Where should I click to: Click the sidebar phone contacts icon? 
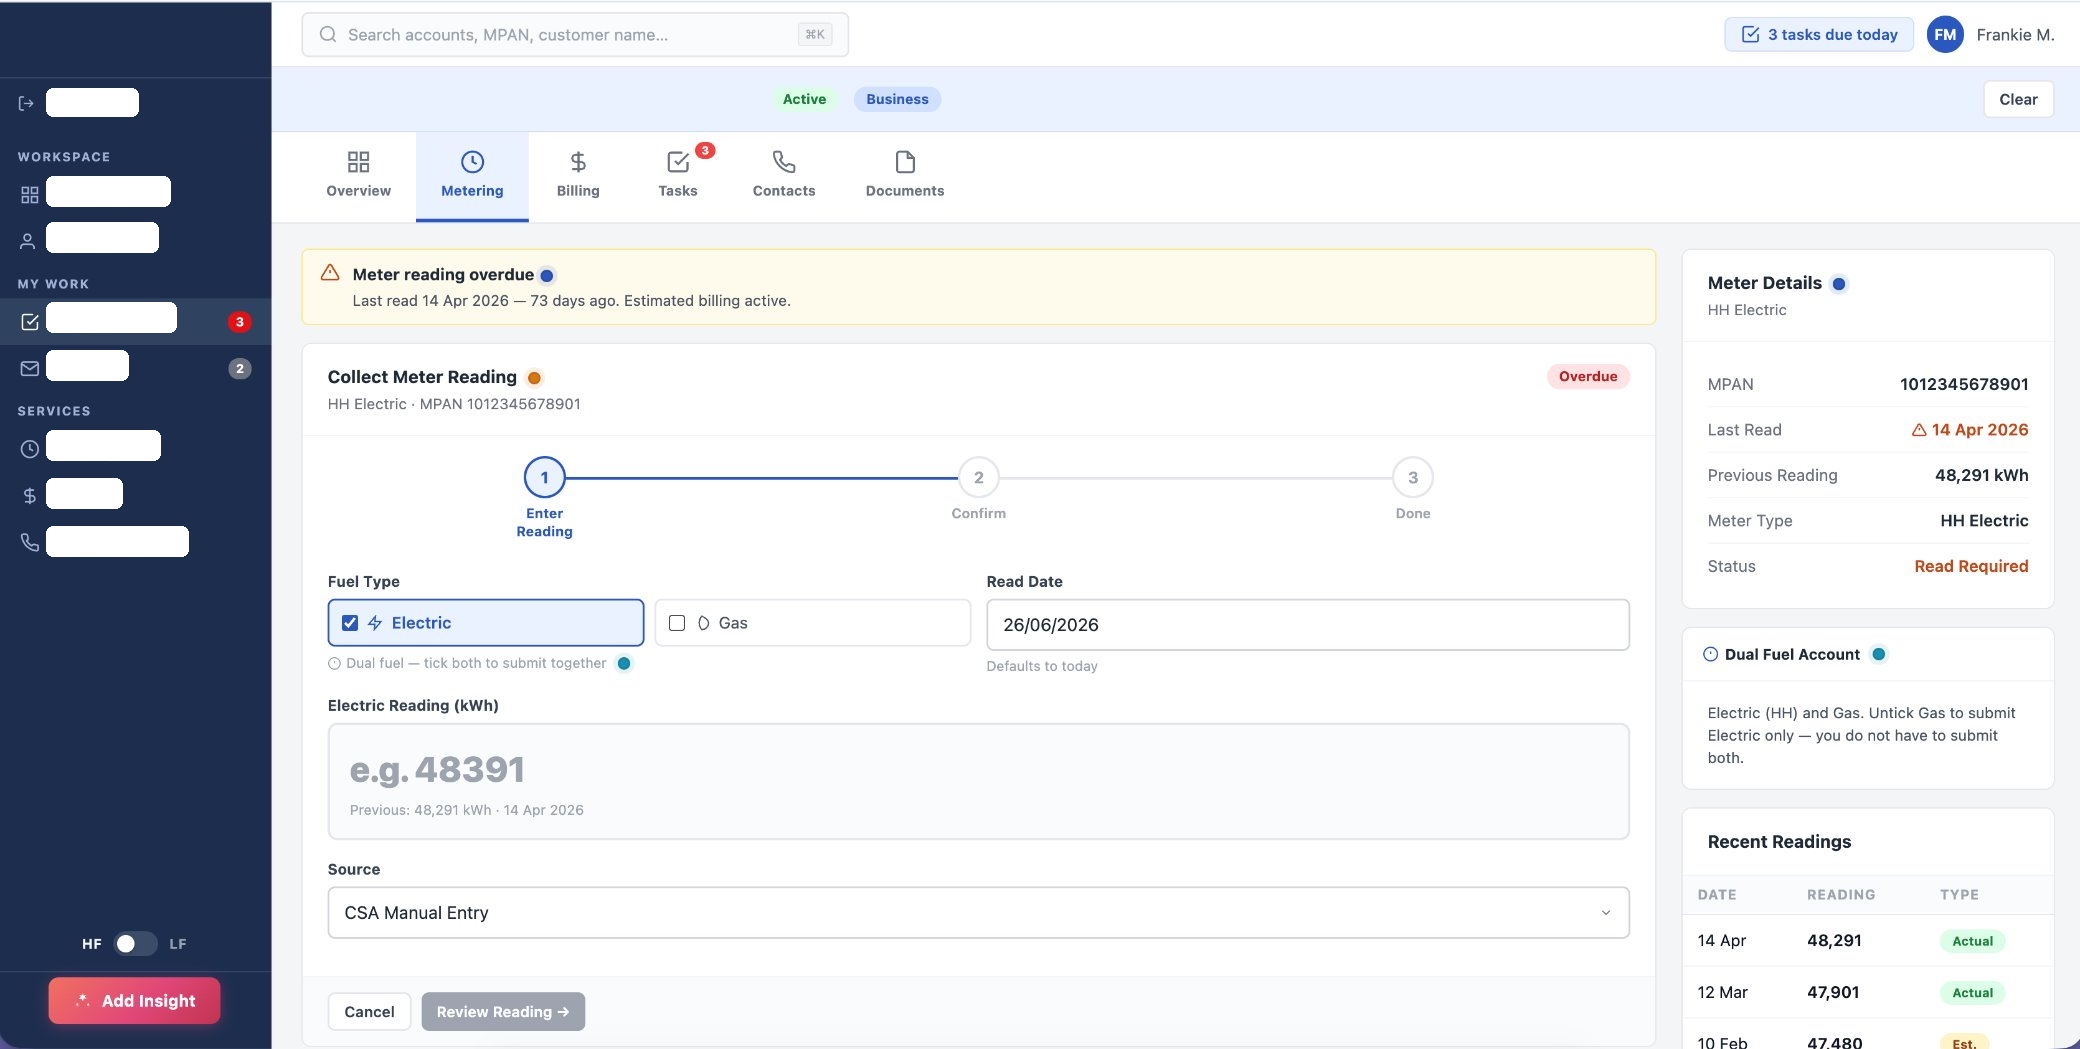click(30, 542)
